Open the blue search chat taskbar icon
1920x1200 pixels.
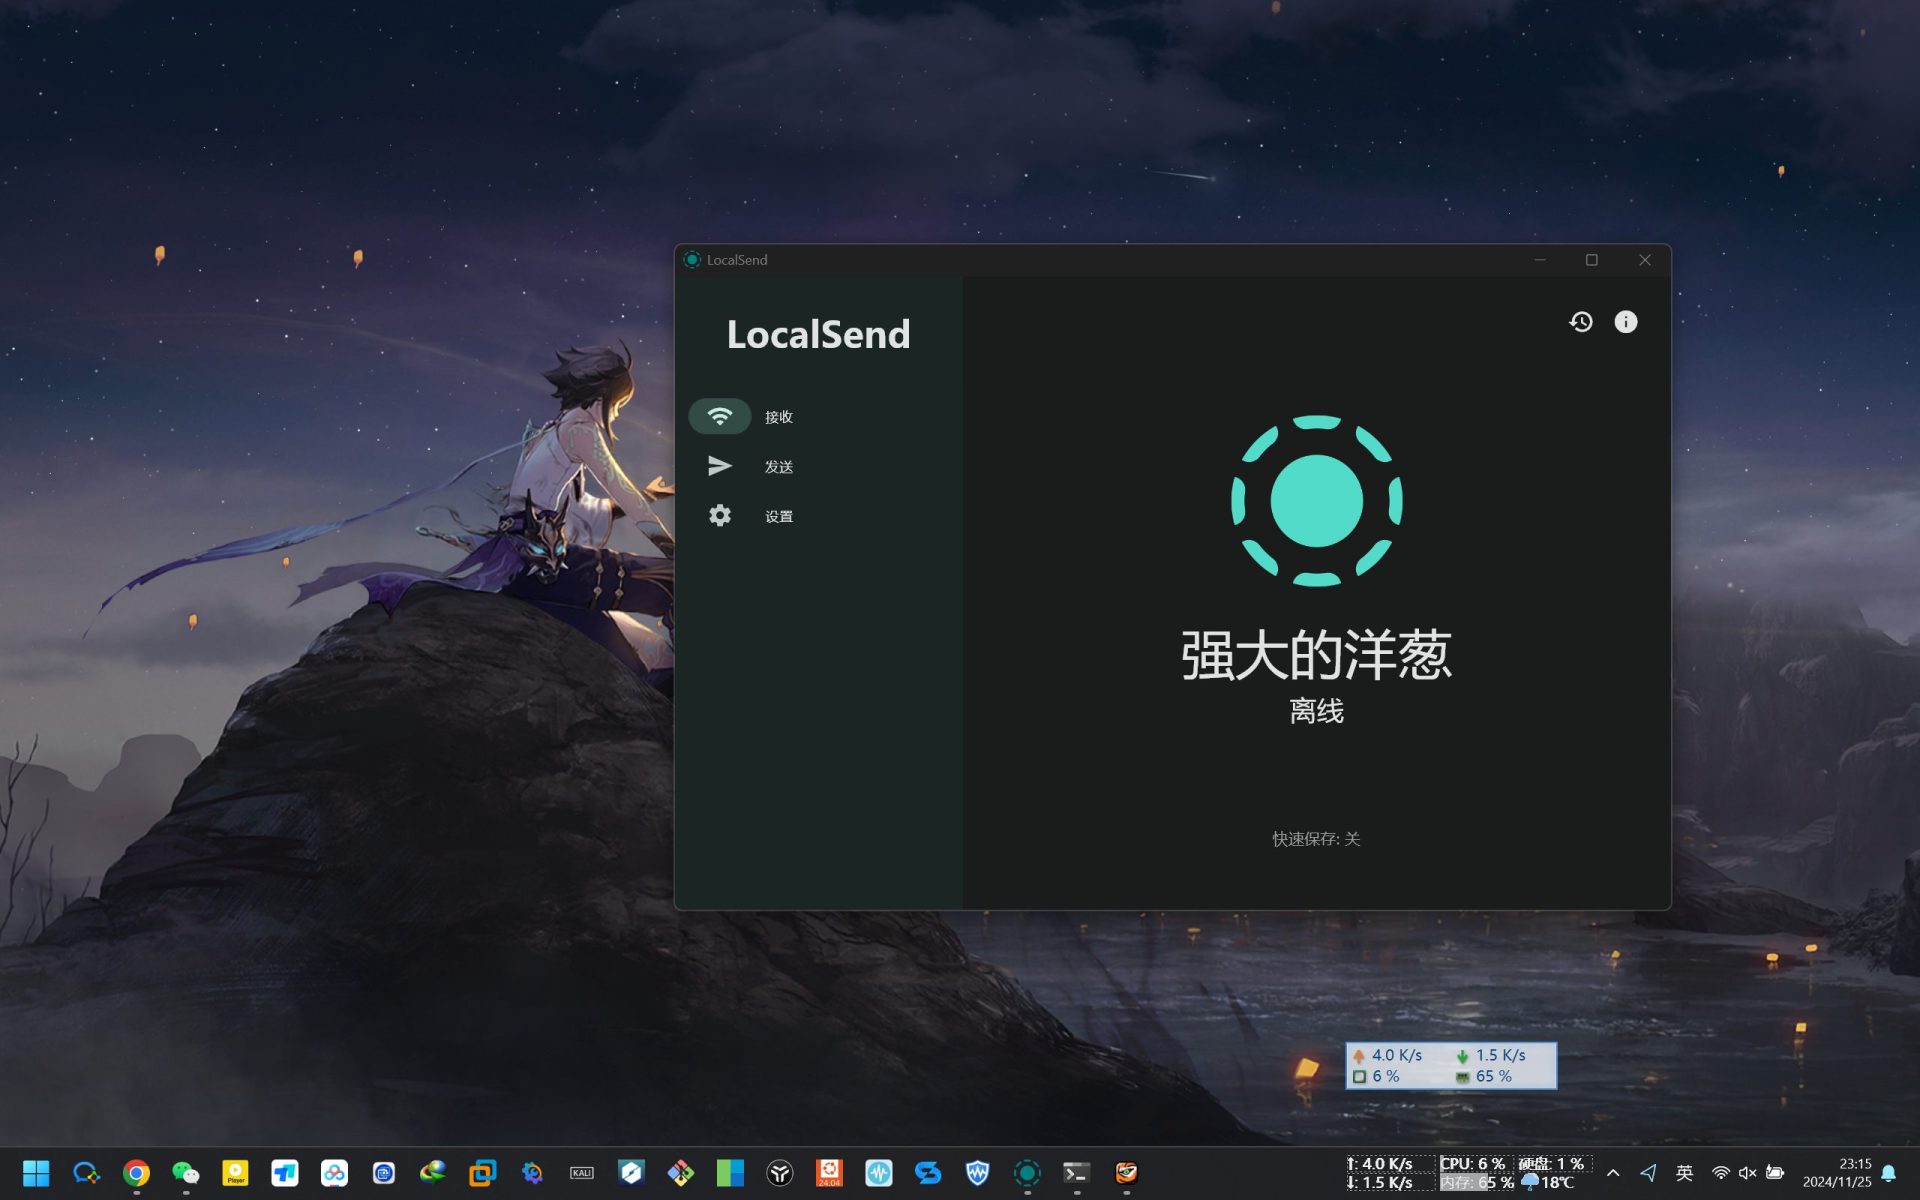[x=86, y=1172]
